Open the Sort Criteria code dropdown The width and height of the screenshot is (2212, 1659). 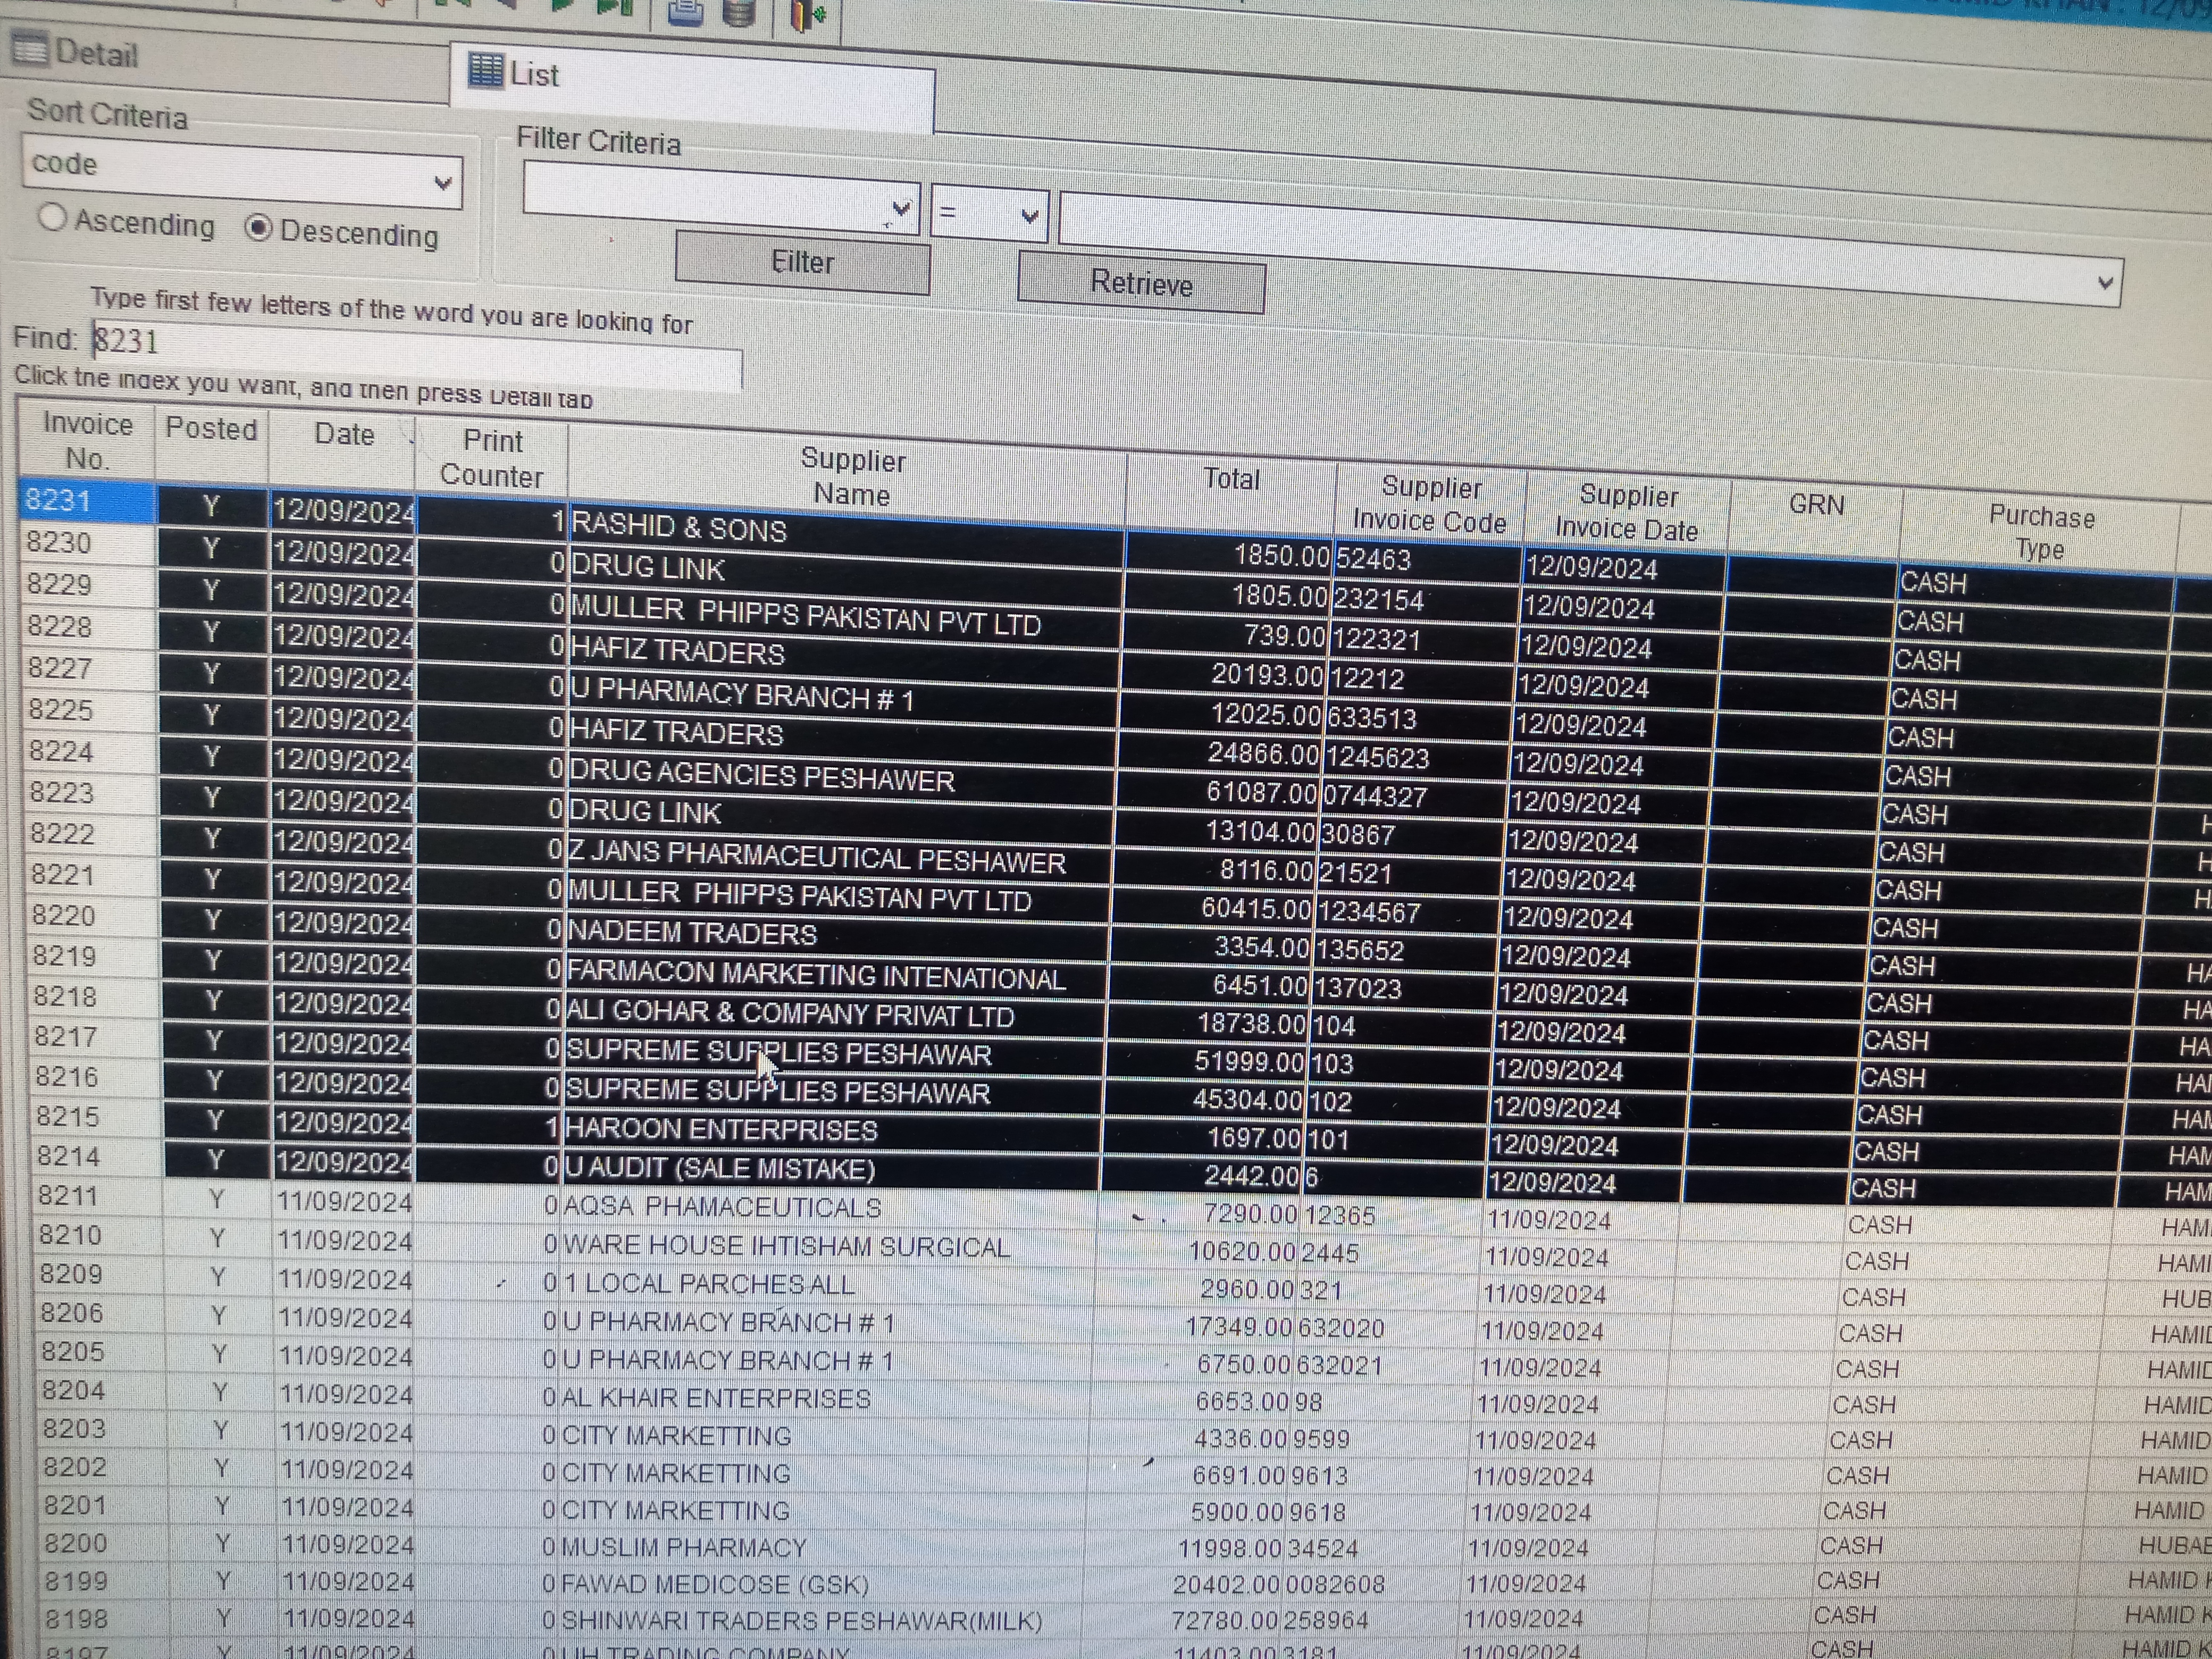pyautogui.click(x=442, y=183)
